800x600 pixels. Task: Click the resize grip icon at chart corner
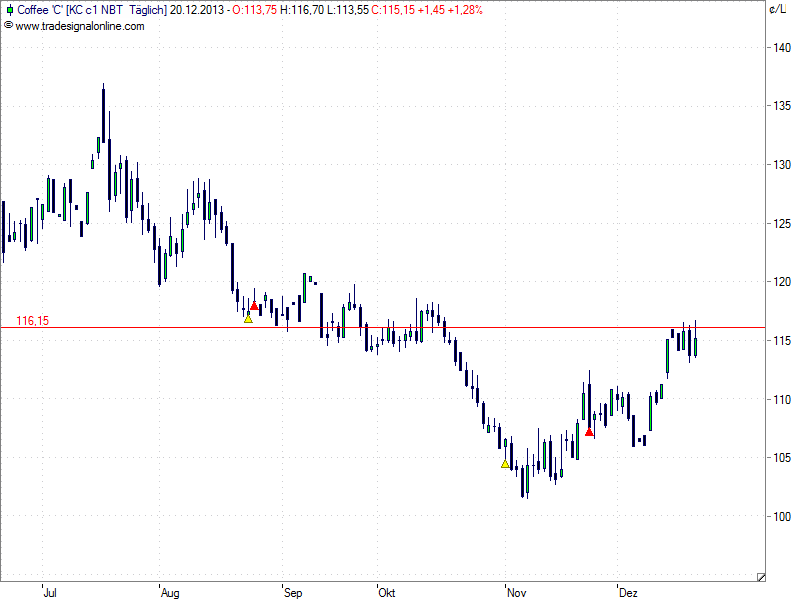[x=761, y=577]
